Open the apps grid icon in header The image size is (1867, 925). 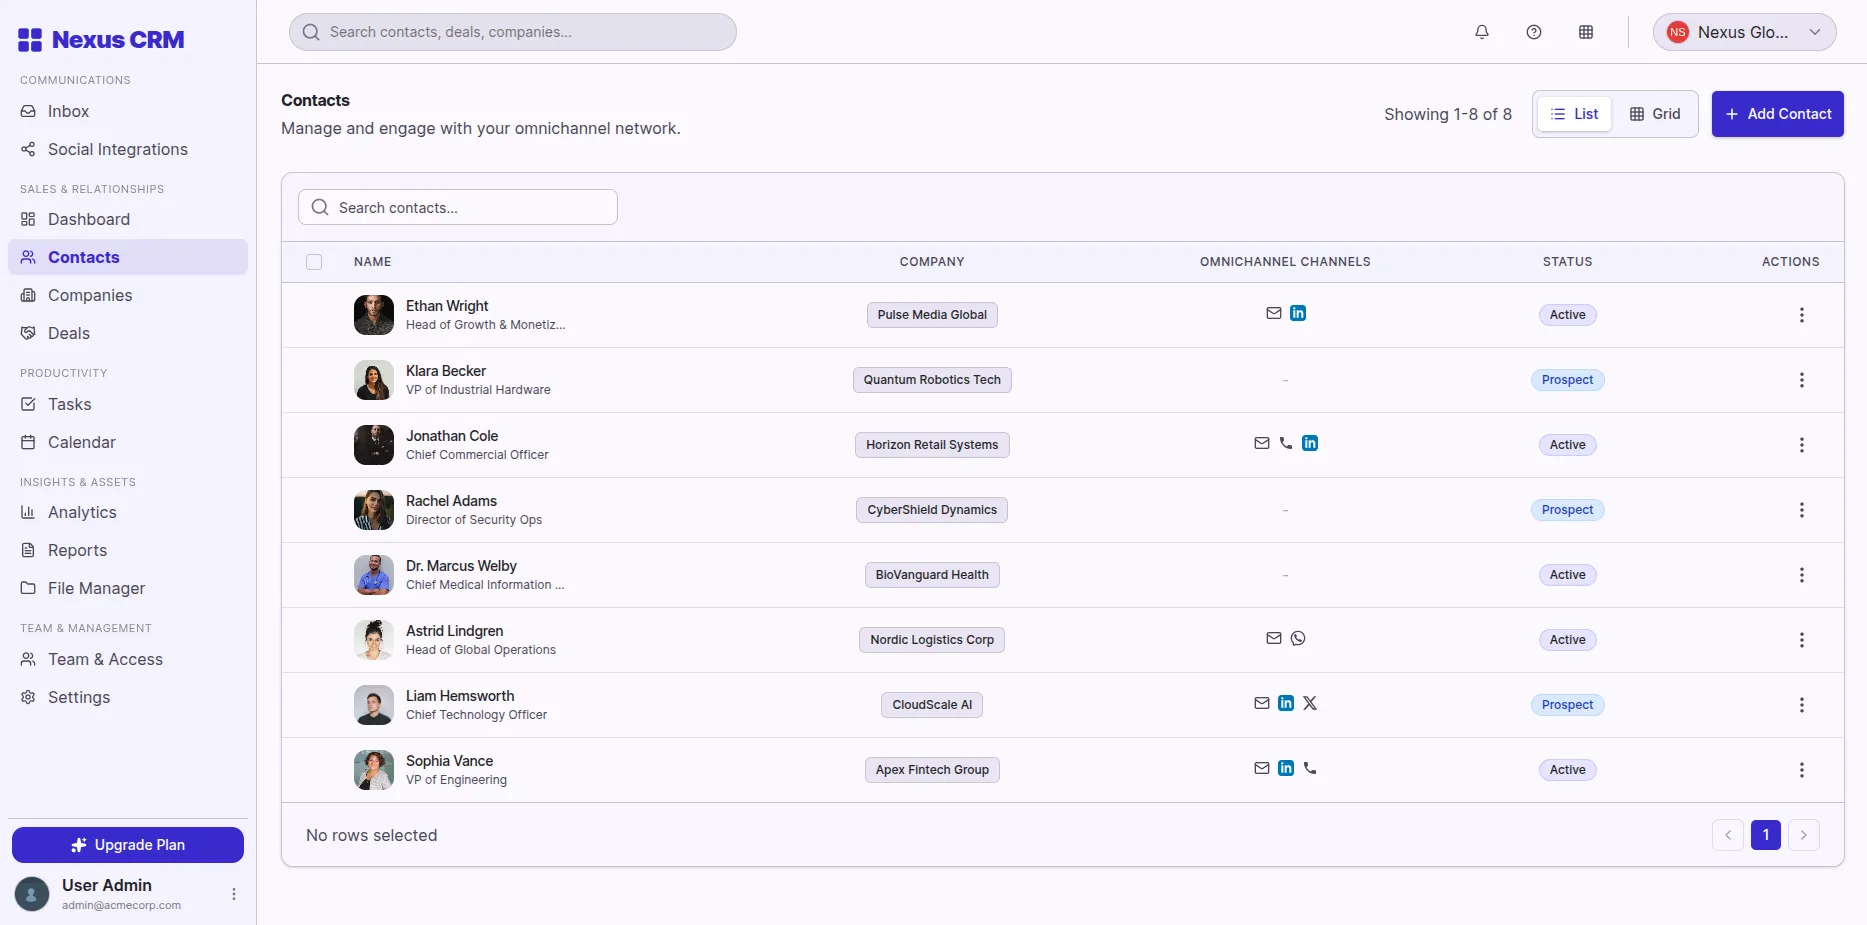pyautogui.click(x=1586, y=32)
